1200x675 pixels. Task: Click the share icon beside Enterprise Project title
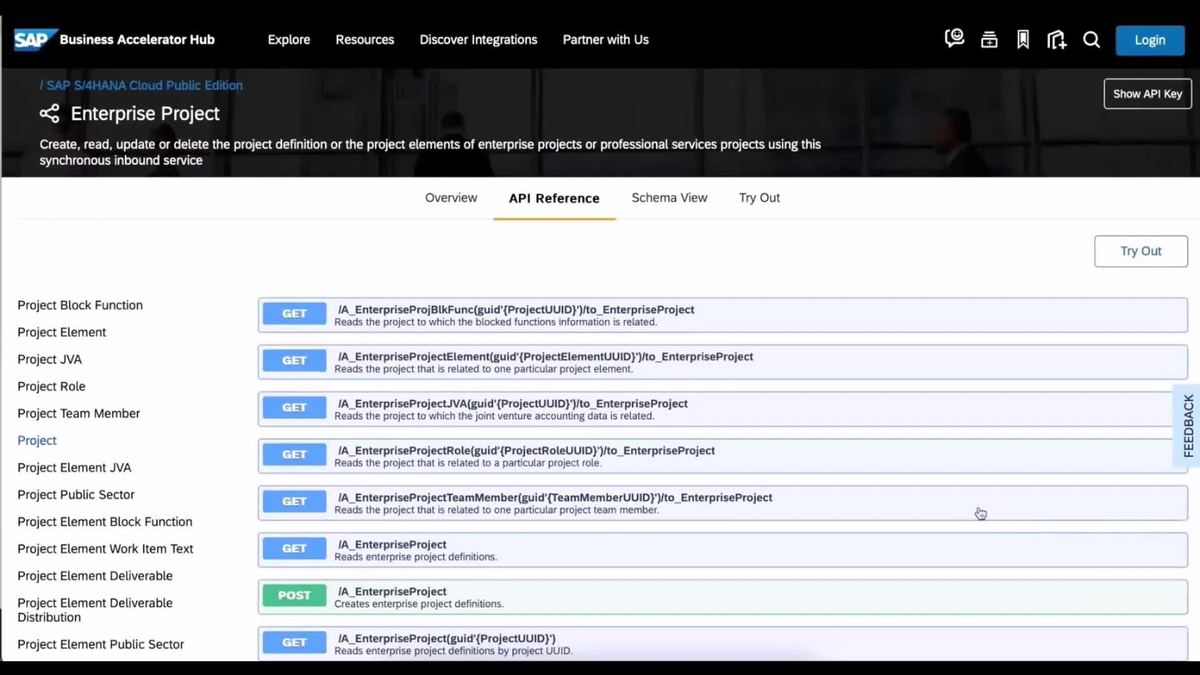50,113
